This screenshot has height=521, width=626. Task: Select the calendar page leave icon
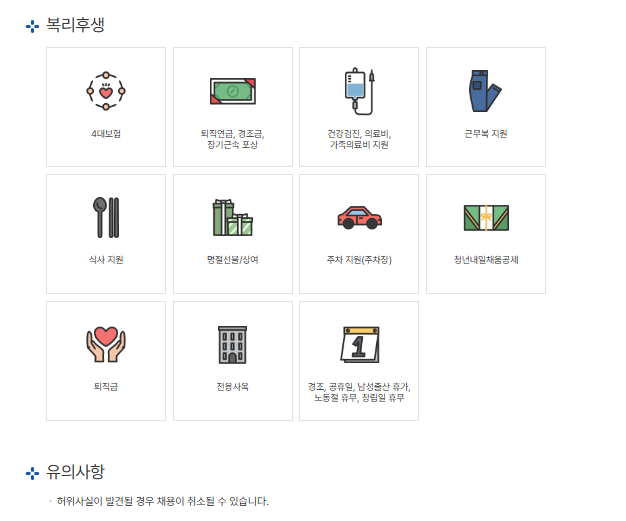click(360, 345)
